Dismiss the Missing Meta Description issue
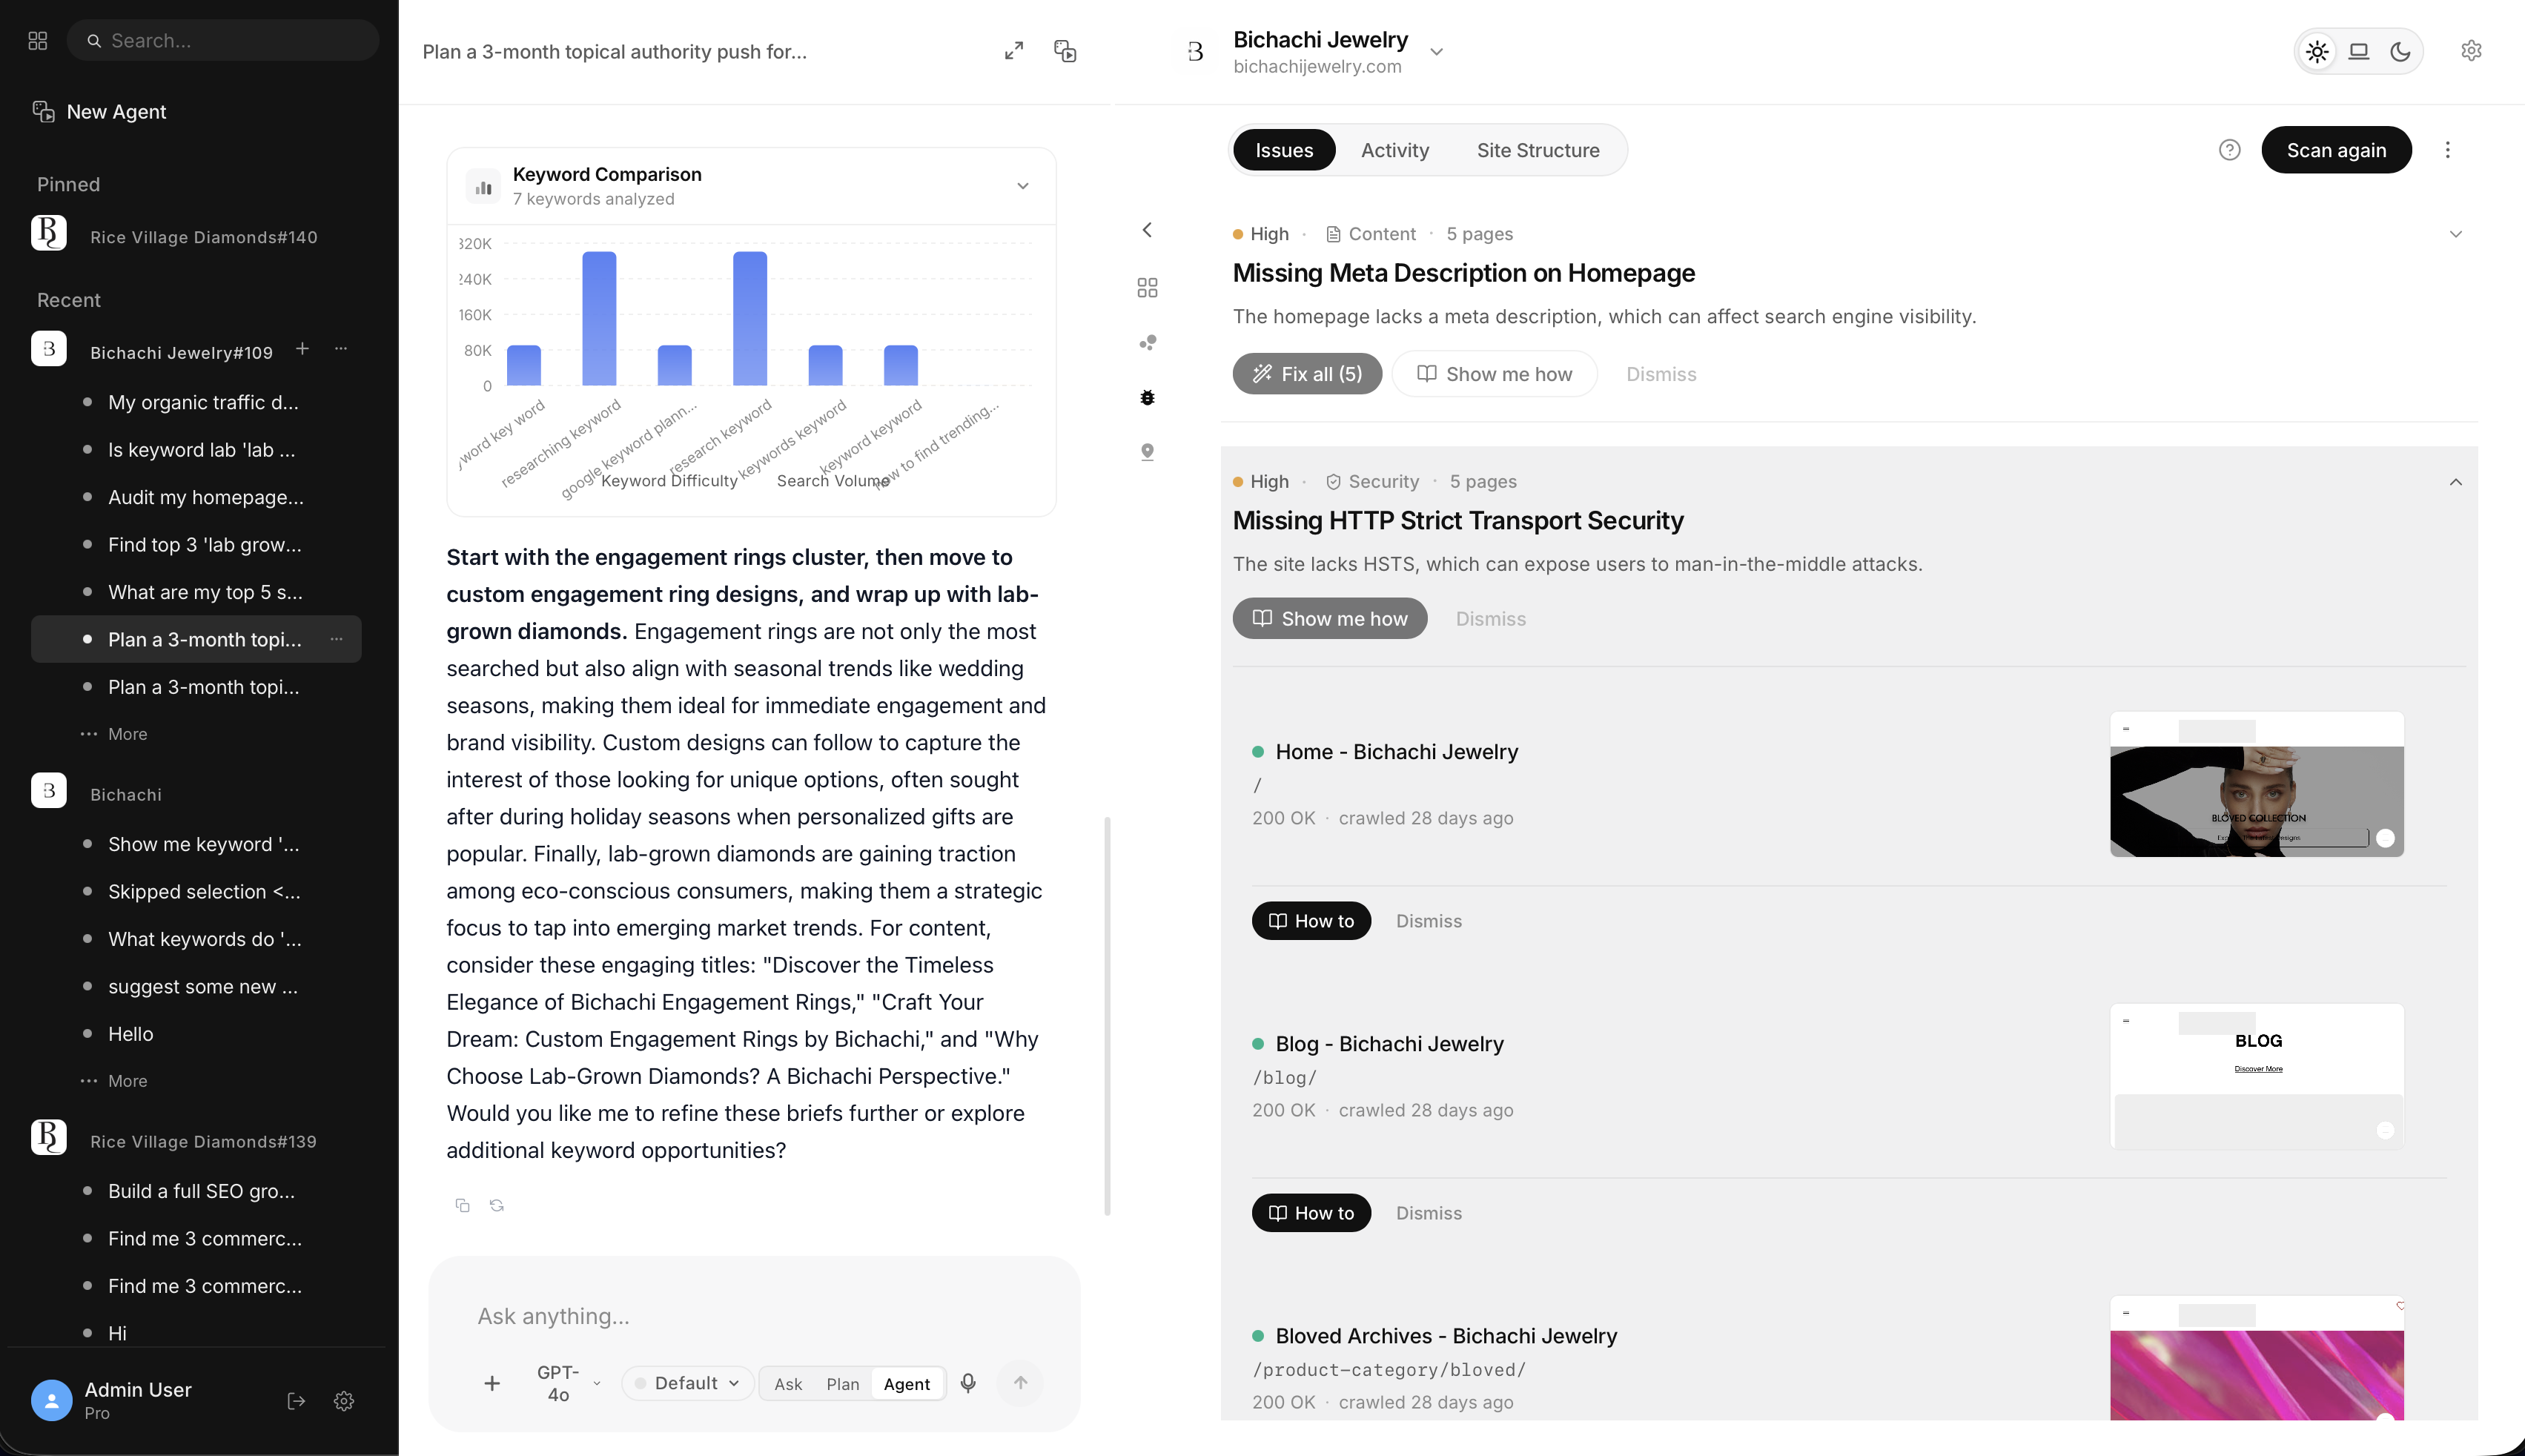The image size is (2525, 1456). pyautogui.click(x=1661, y=374)
